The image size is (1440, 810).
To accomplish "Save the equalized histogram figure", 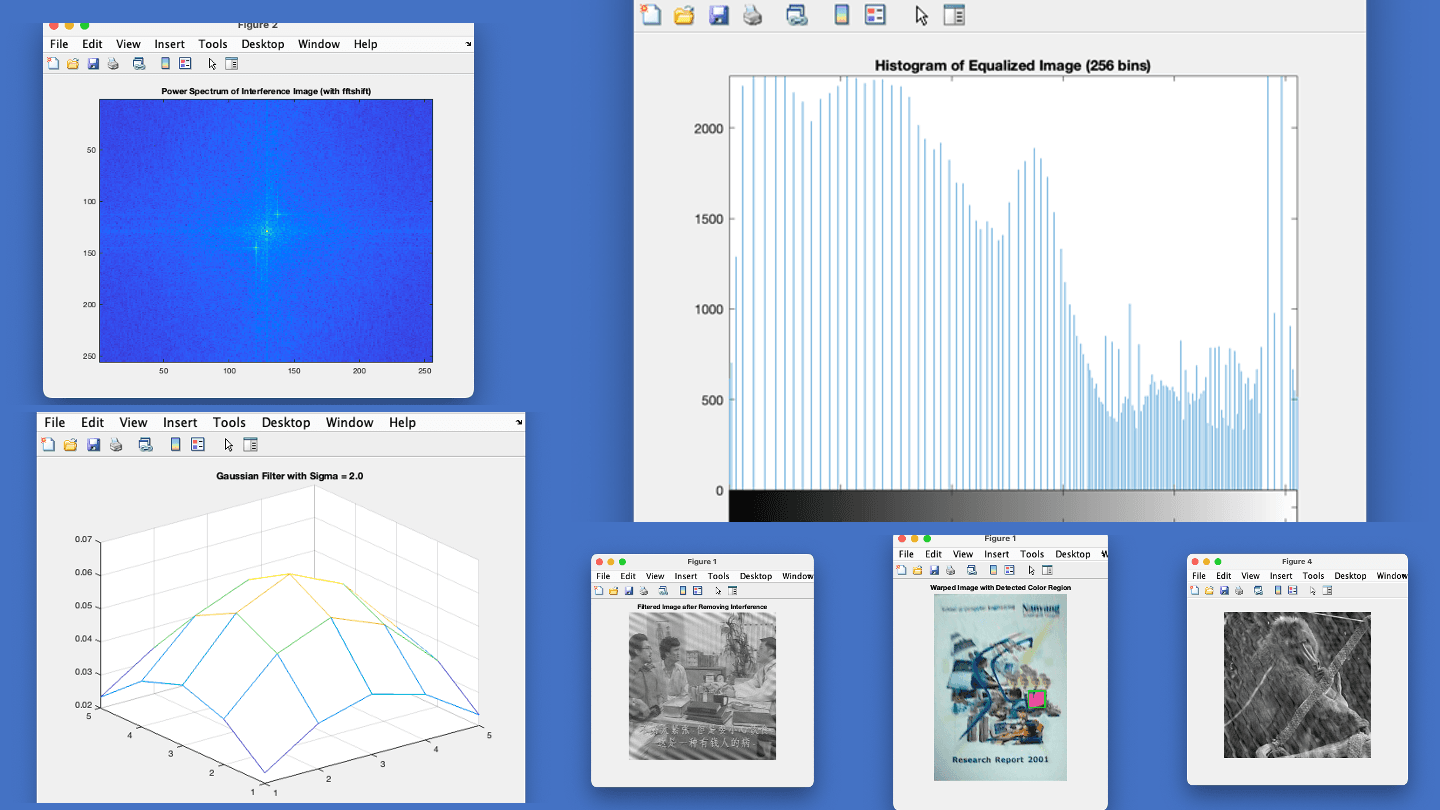I will pyautogui.click(x=719, y=15).
